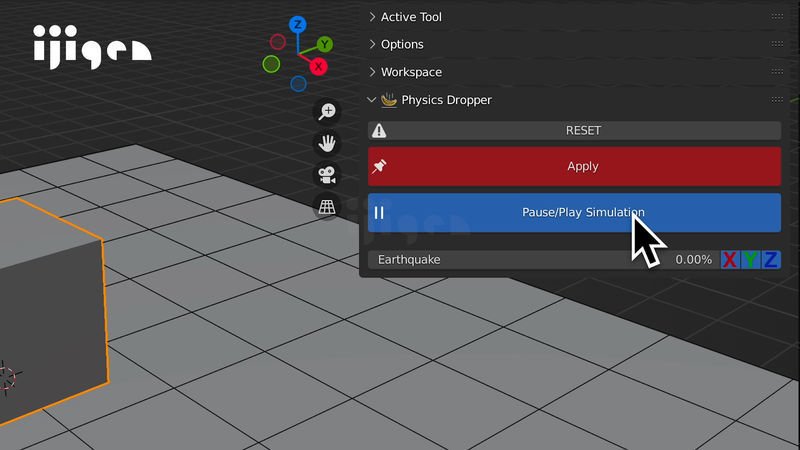800x450 pixels.
Task: Toggle Earthquake X axis
Action: click(730, 260)
